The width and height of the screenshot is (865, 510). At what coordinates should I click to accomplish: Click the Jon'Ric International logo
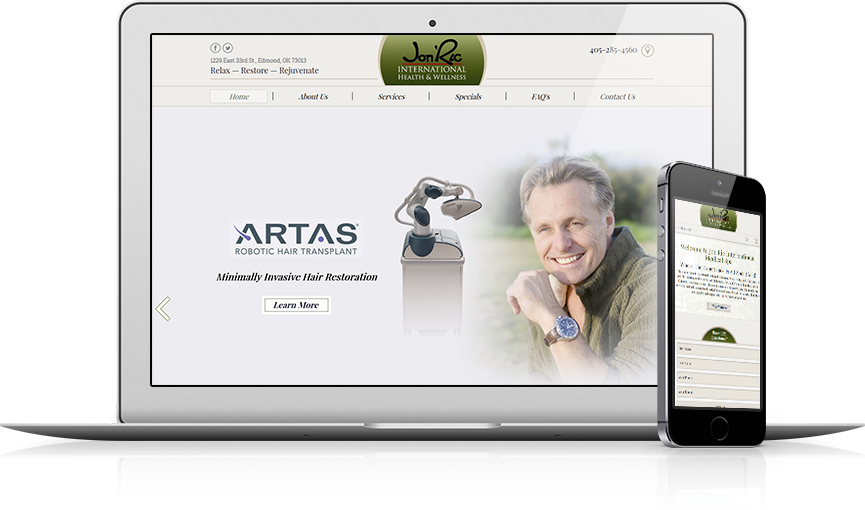(432, 60)
